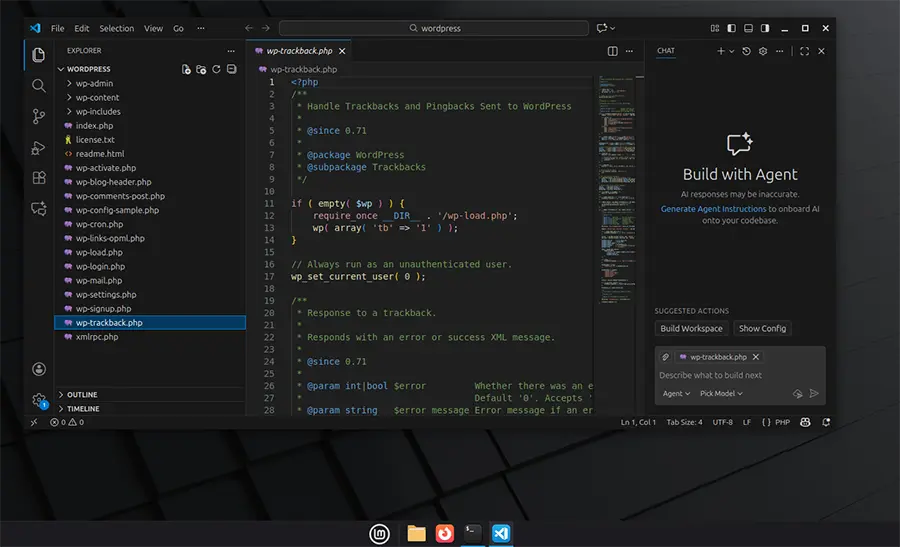Viewport: 900px width, 547px height.
Task: Go back with navigation arrow
Action: pyautogui.click(x=249, y=28)
